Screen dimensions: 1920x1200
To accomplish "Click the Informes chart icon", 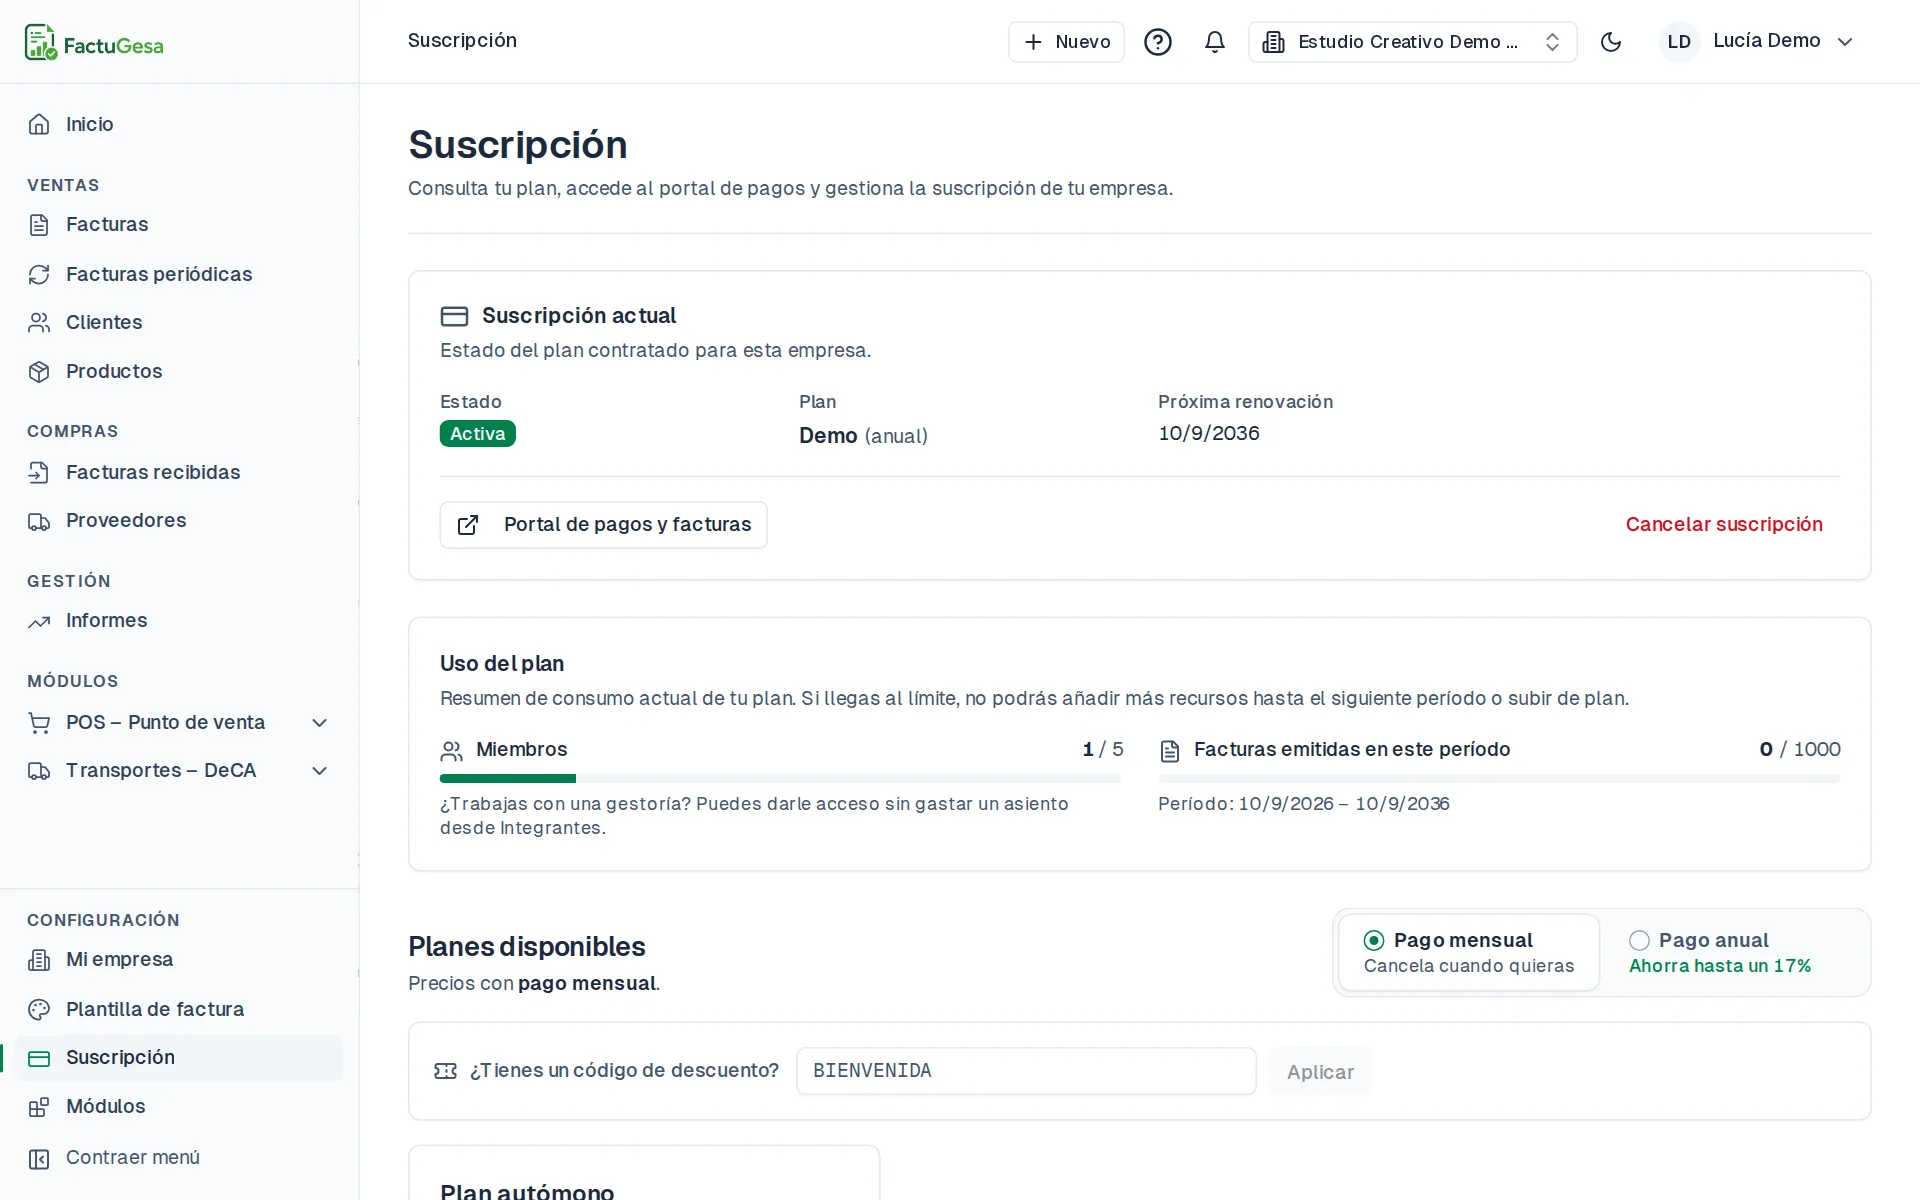I will [39, 621].
